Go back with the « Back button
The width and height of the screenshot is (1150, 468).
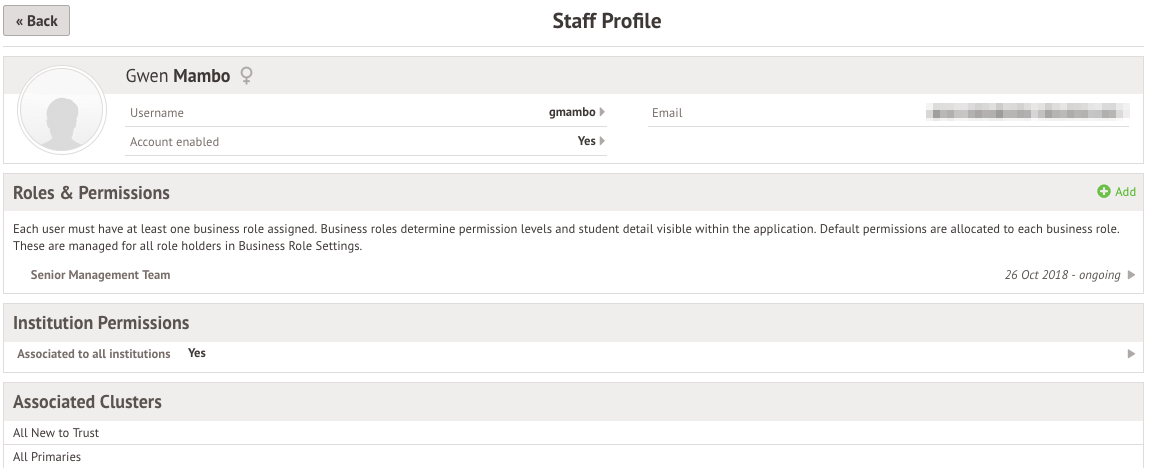(37, 21)
